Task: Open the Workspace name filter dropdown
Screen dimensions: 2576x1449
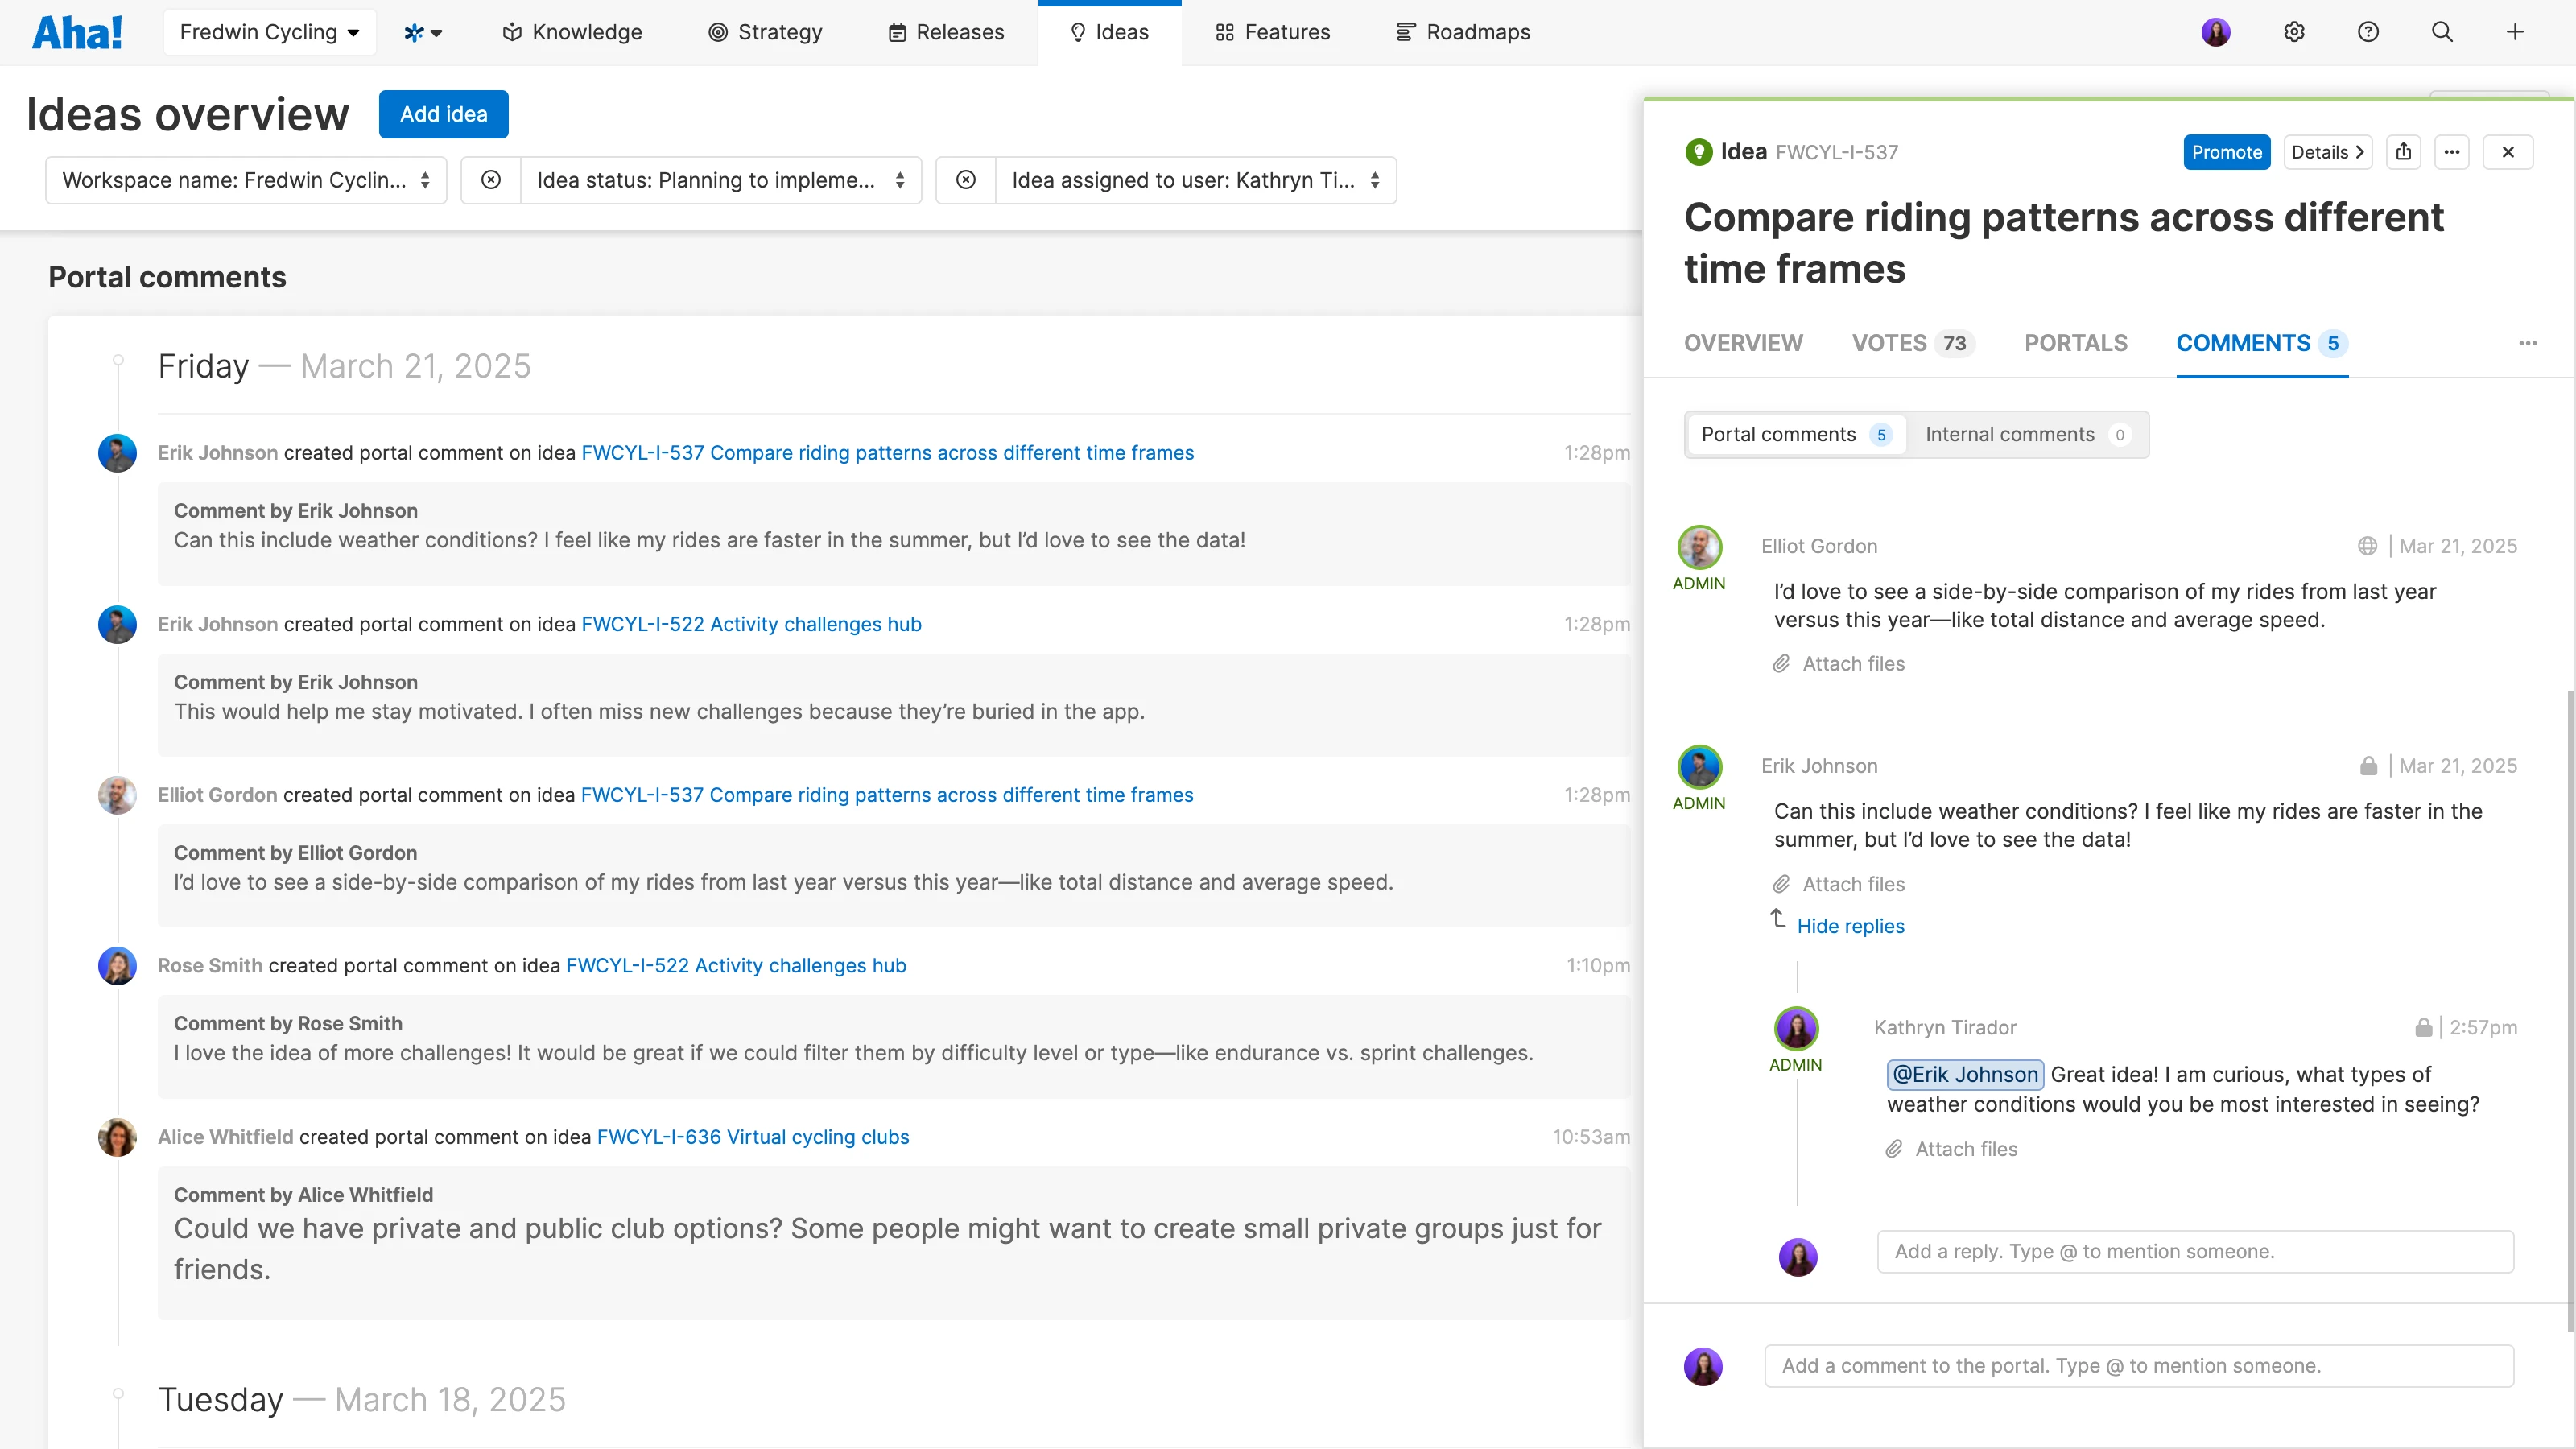Action: tap(246, 180)
